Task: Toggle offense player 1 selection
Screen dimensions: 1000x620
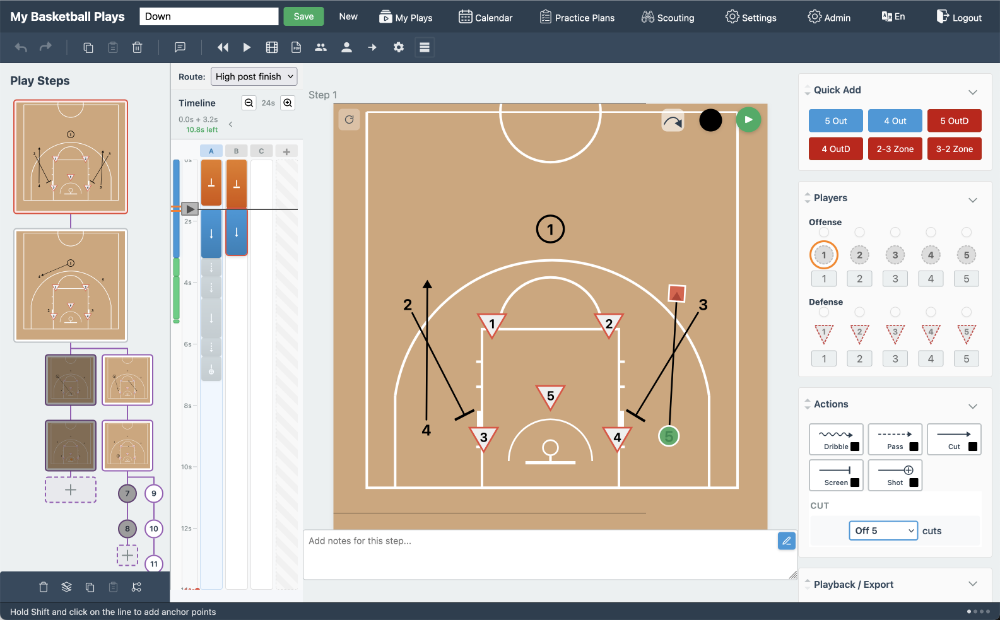Action: (x=824, y=254)
